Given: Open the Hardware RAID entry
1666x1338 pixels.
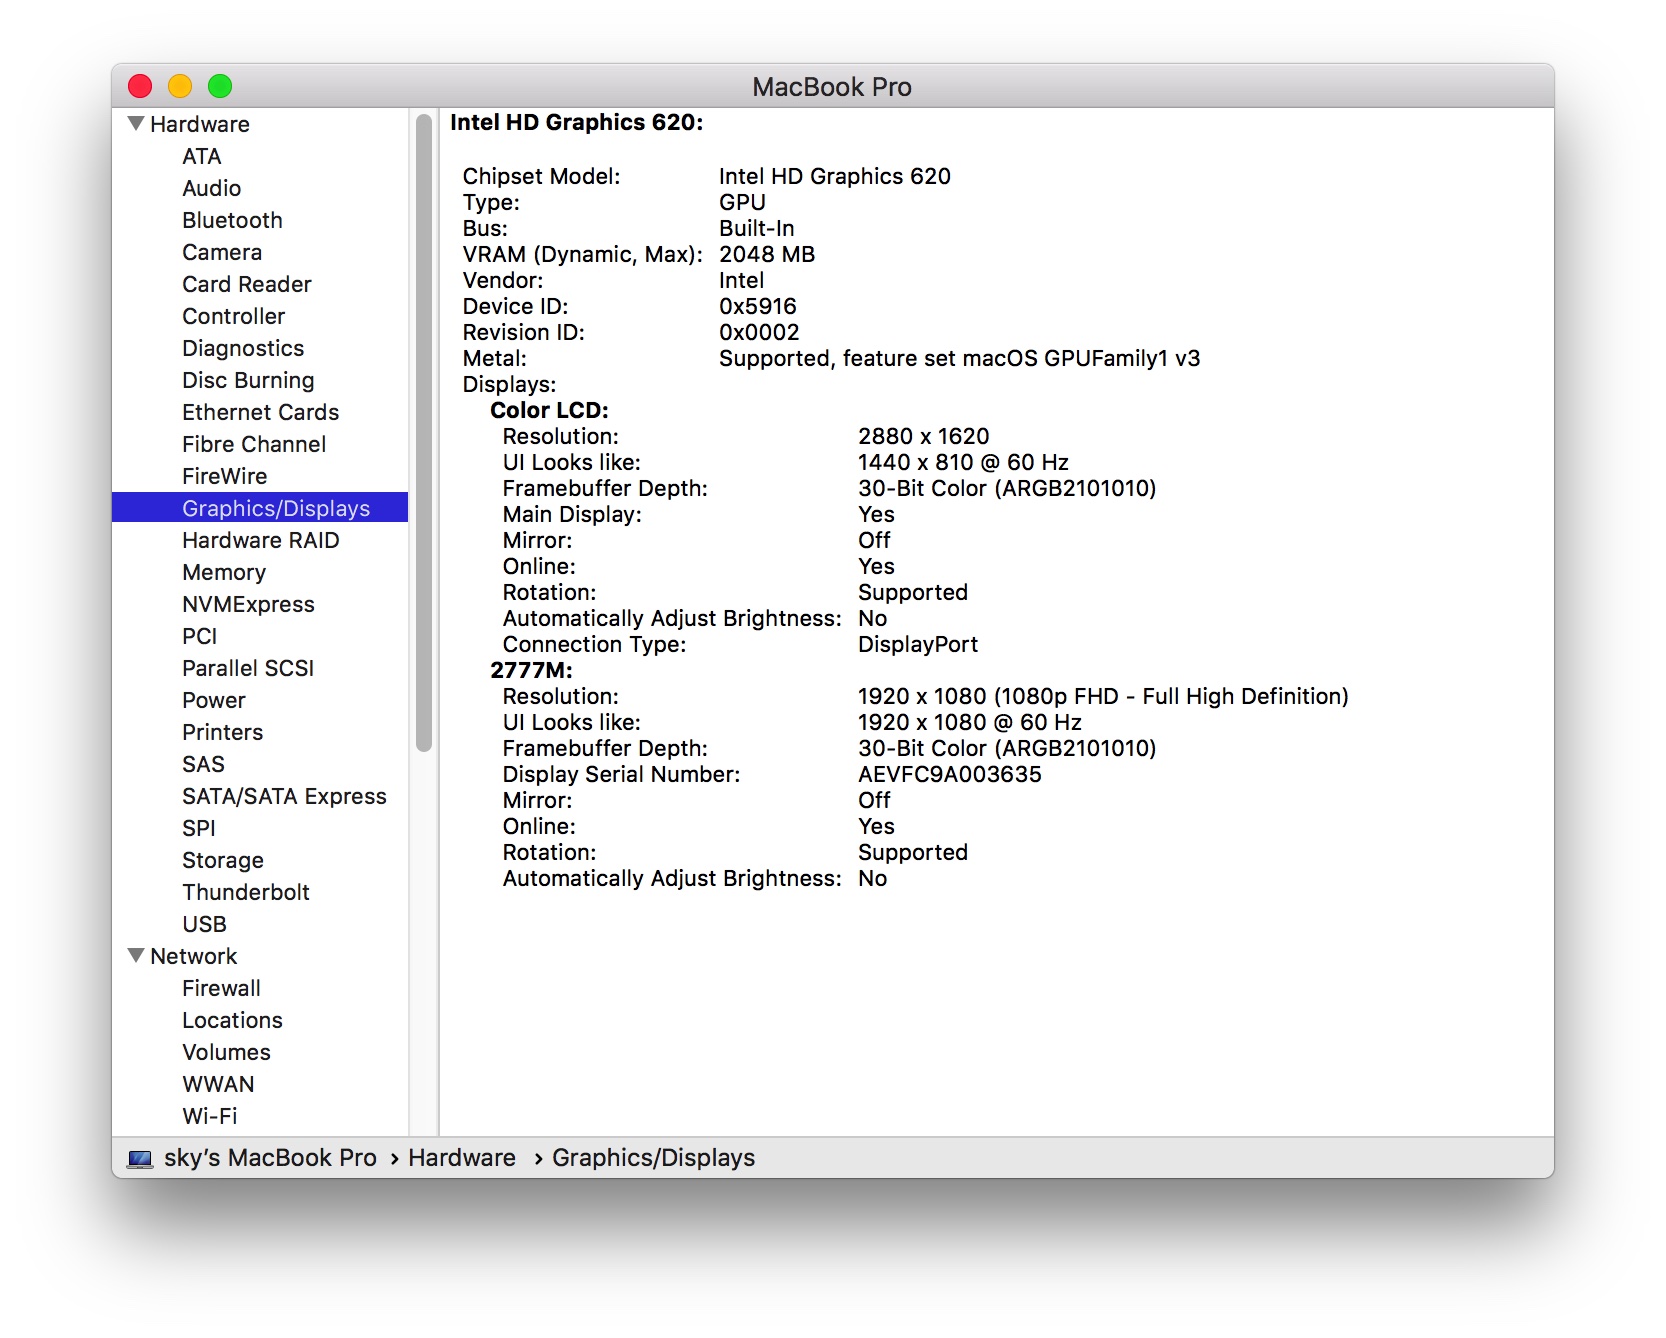Looking at the screenshot, I should 260,540.
